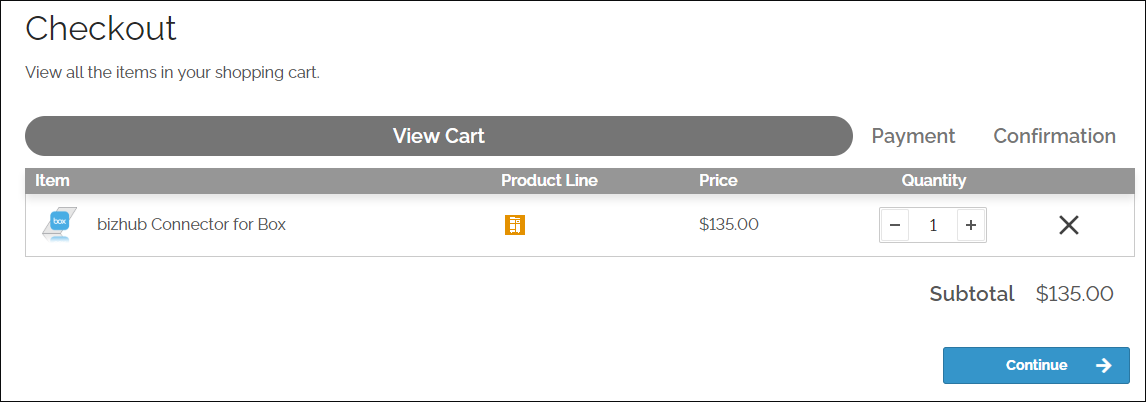Screen dimensions: 1146x402
Task: Click the Checkout page heading
Action: click(x=101, y=28)
